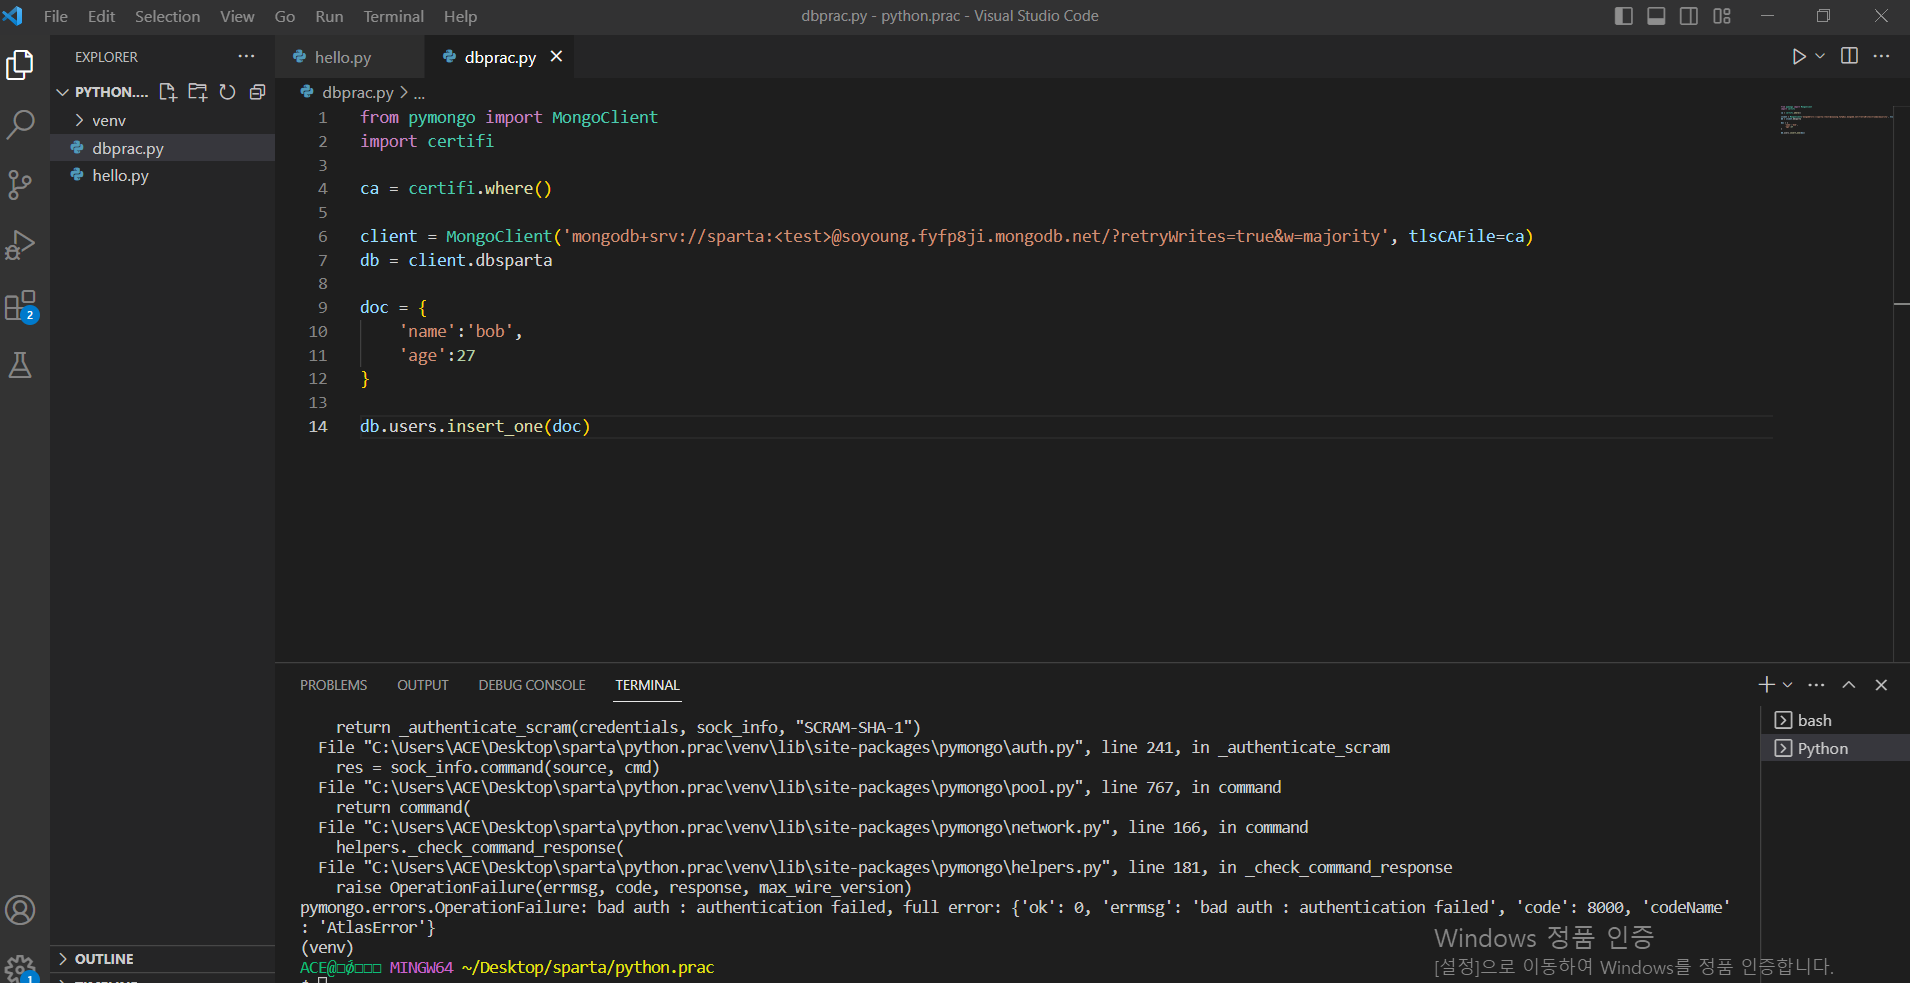Create a new terminal with plus icon
The image size is (1910, 983).
coord(1766,685)
